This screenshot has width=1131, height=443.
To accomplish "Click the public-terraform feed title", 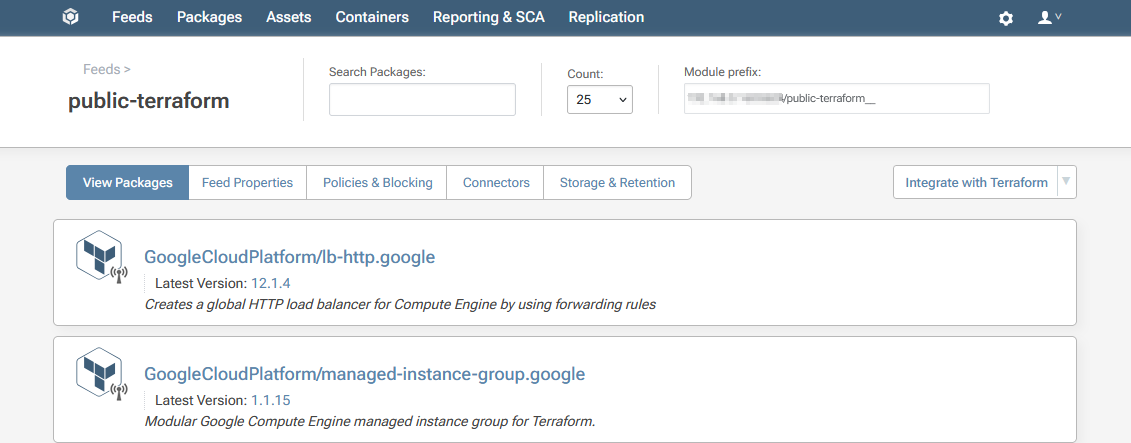I will 149,101.
